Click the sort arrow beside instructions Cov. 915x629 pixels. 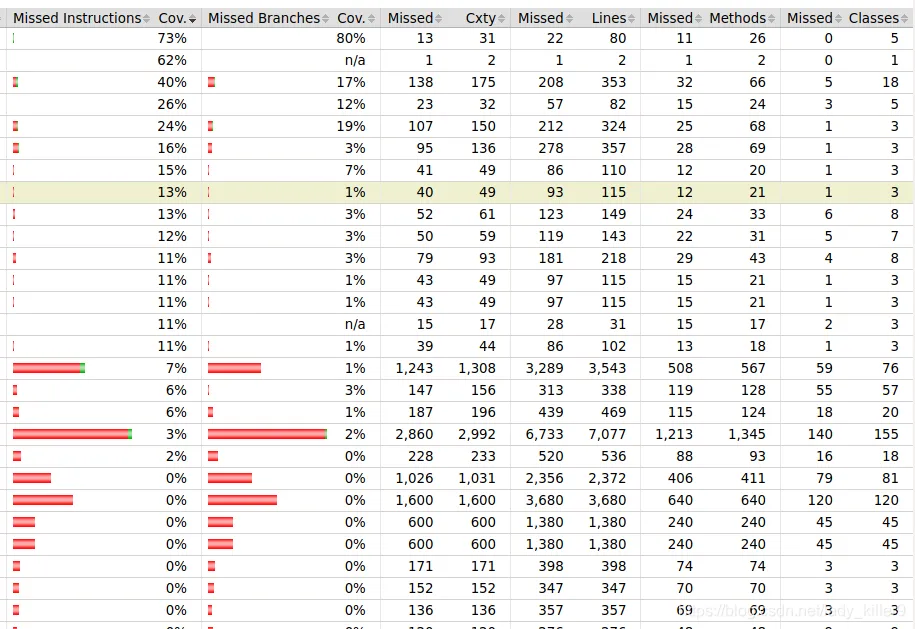[x=193, y=19]
